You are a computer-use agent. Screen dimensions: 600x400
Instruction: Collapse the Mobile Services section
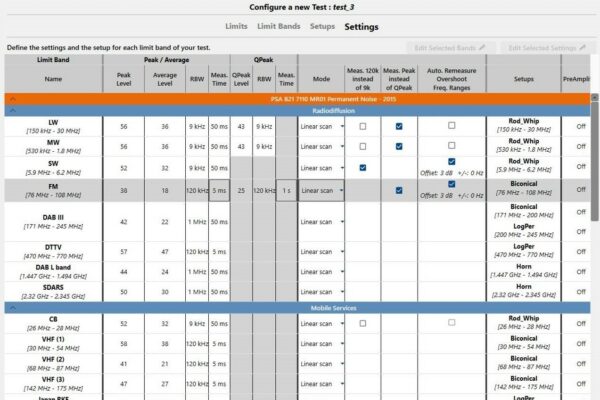click(x=10, y=307)
